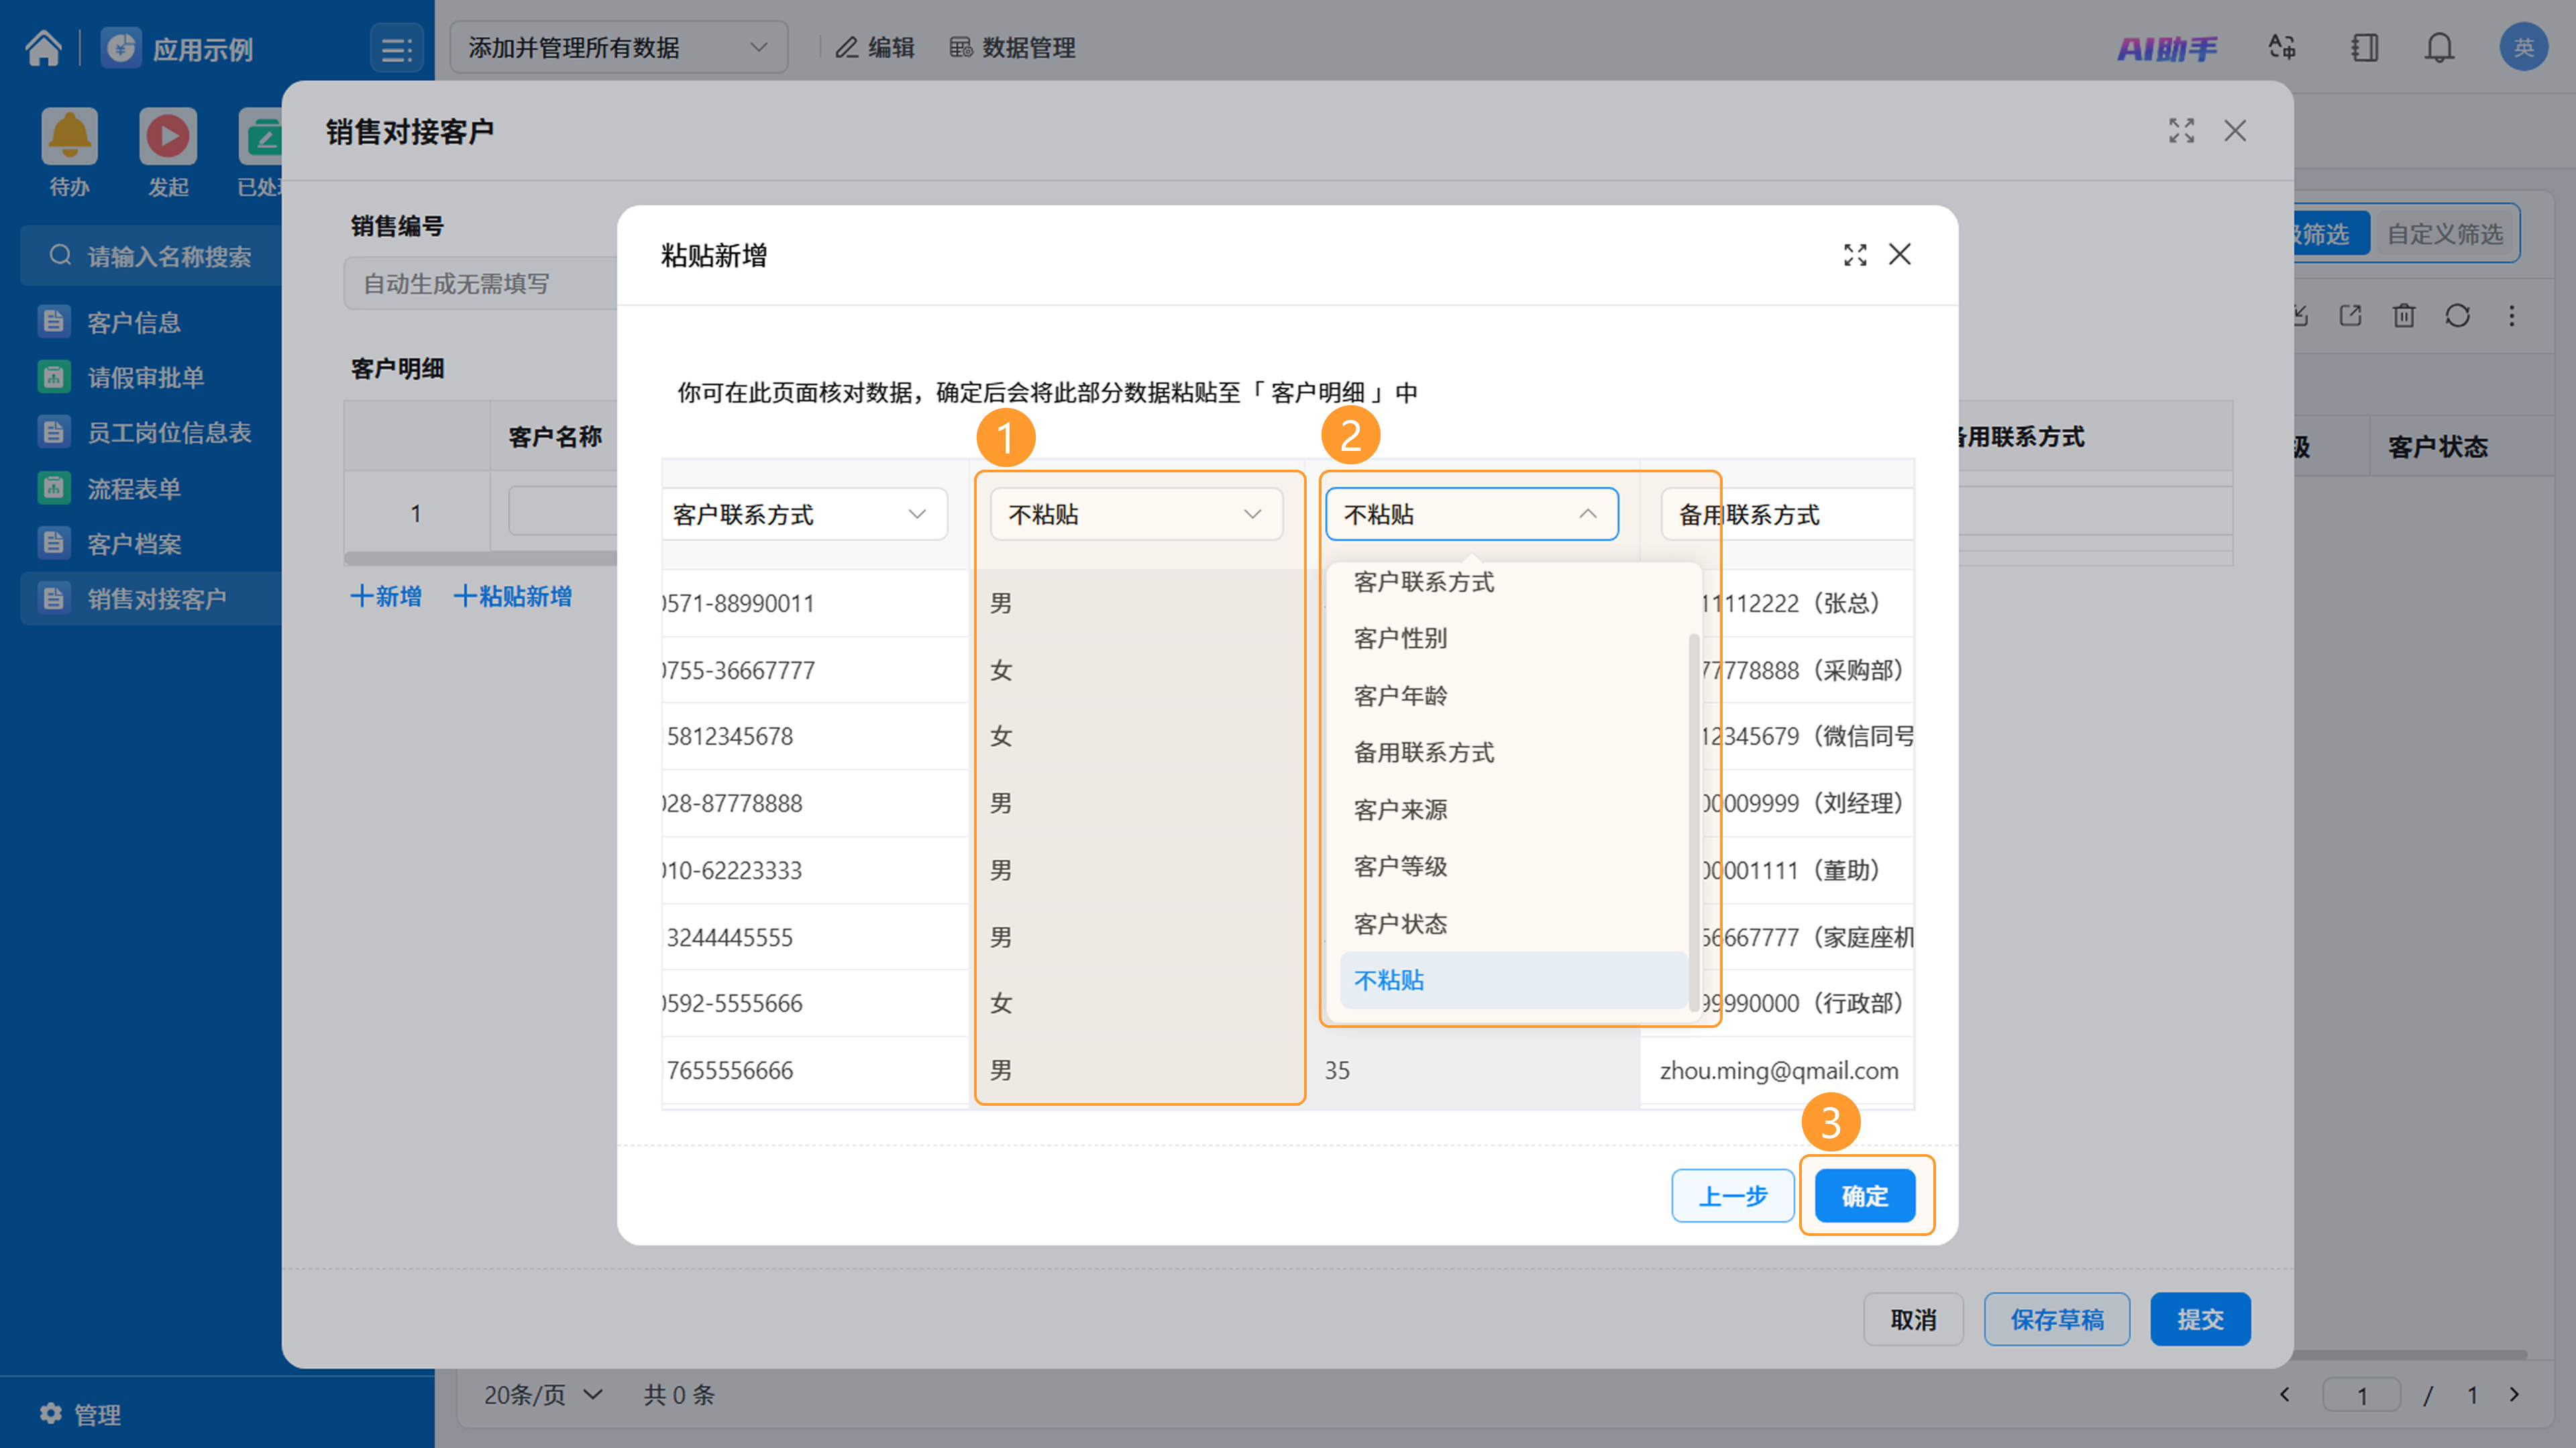This screenshot has height=1448, width=2576.
Task: Open the notebook panel icon
Action: 2364,47
